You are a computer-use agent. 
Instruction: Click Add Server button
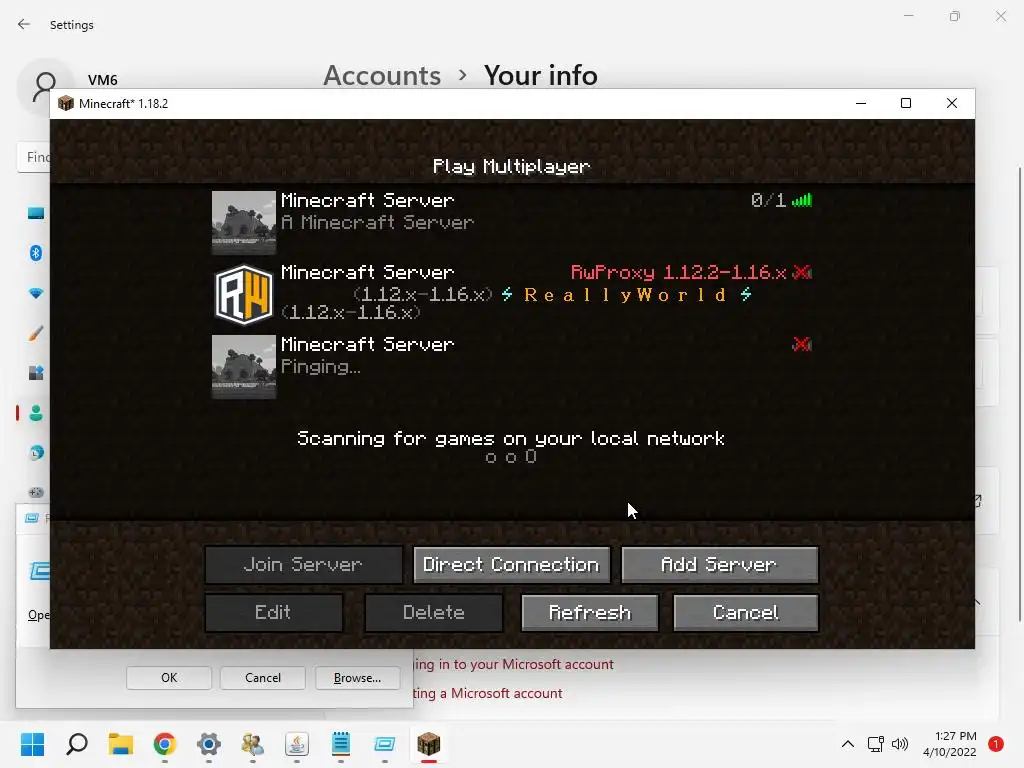[x=719, y=565]
